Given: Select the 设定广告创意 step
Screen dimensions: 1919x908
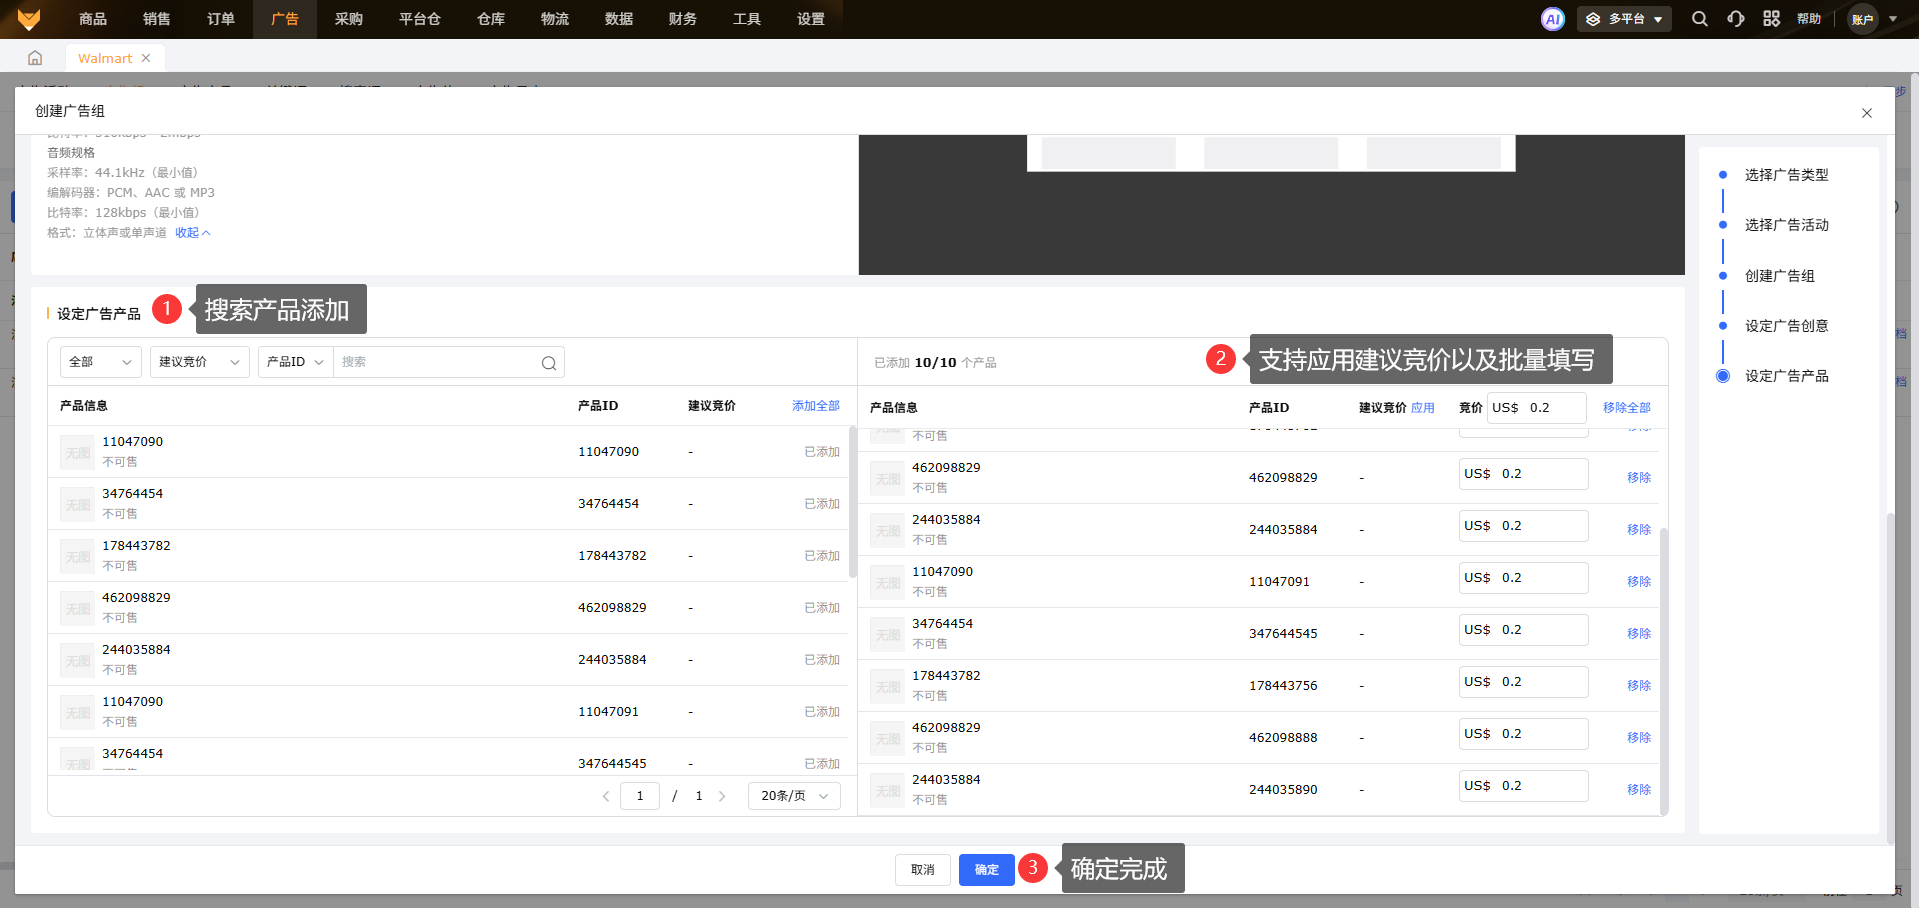Looking at the screenshot, I should [1786, 326].
